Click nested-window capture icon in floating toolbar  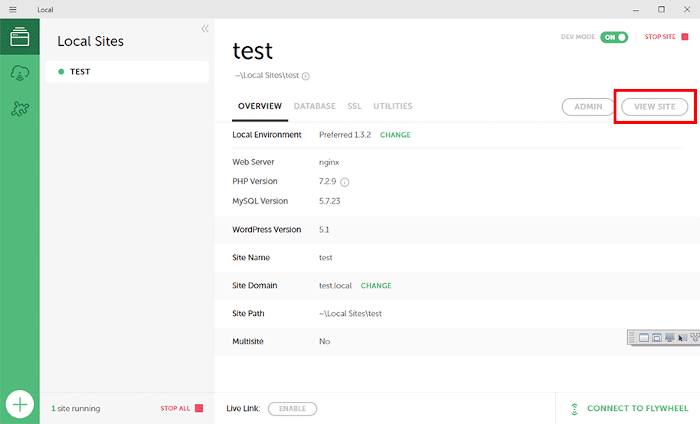pyautogui.click(x=657, y=338)
